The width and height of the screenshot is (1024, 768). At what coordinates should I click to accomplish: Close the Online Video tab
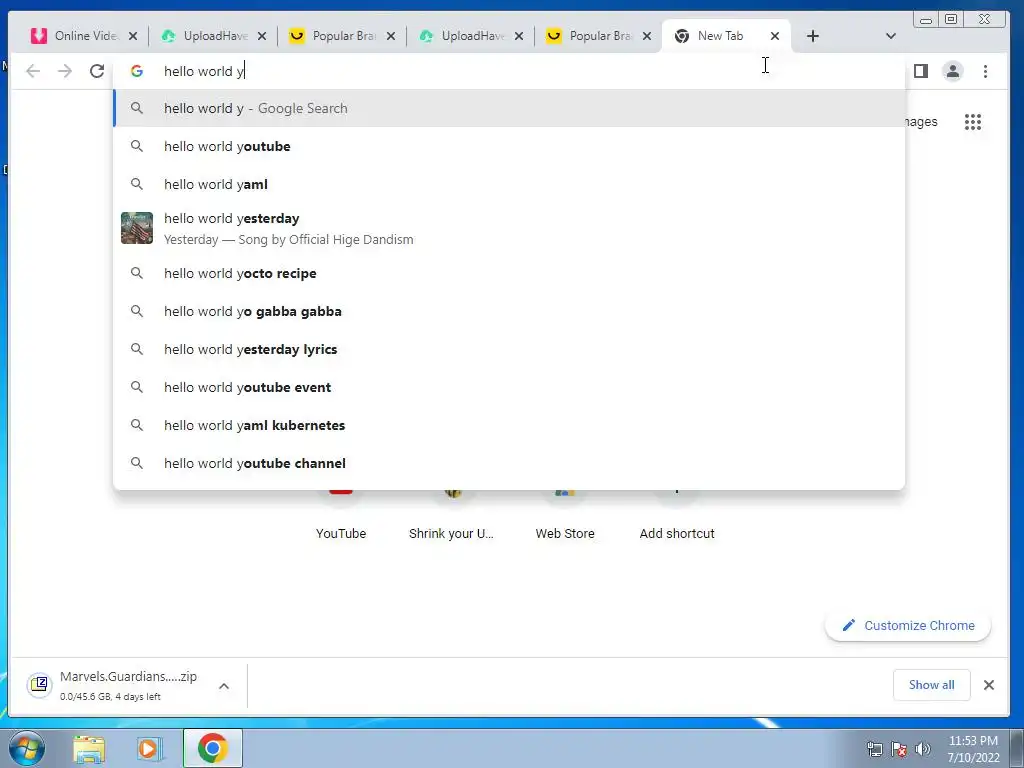(x=133, y=37)
